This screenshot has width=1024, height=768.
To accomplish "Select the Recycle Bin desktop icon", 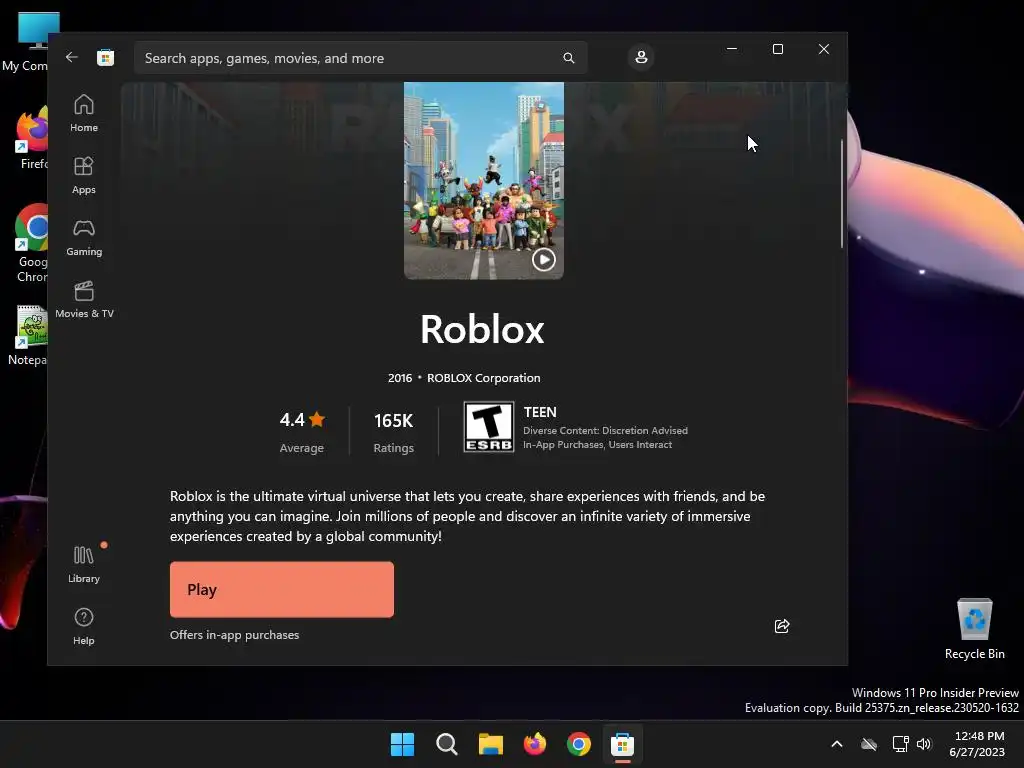I will [x=974, y=629].
